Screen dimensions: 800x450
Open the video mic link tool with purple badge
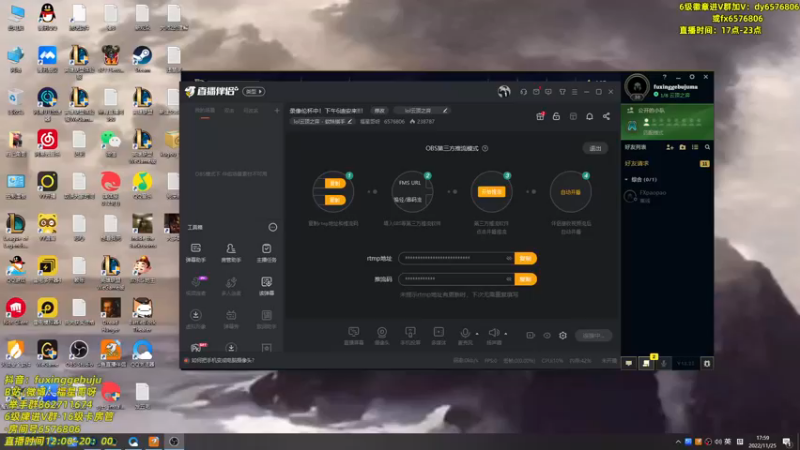pos(196,286)
